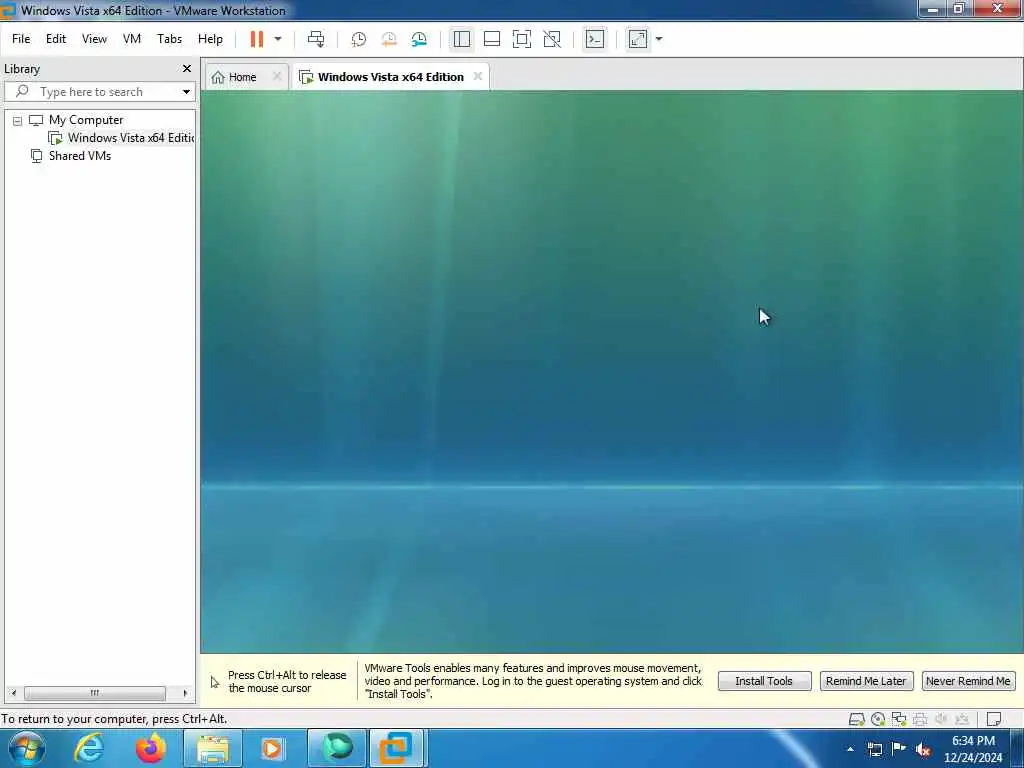This screenshot has width=1024, height=768.
Task: Open the Library search filter dropdown arrow
Action: (187, 91)
